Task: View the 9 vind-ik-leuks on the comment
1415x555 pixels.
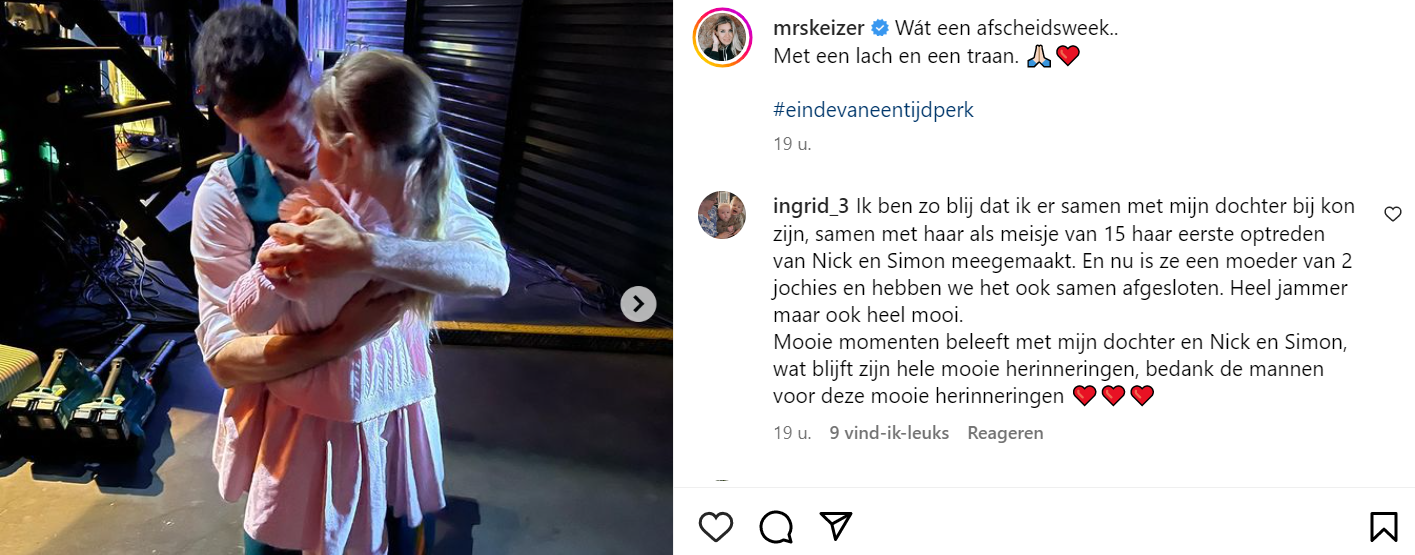Action: point(889,433)
